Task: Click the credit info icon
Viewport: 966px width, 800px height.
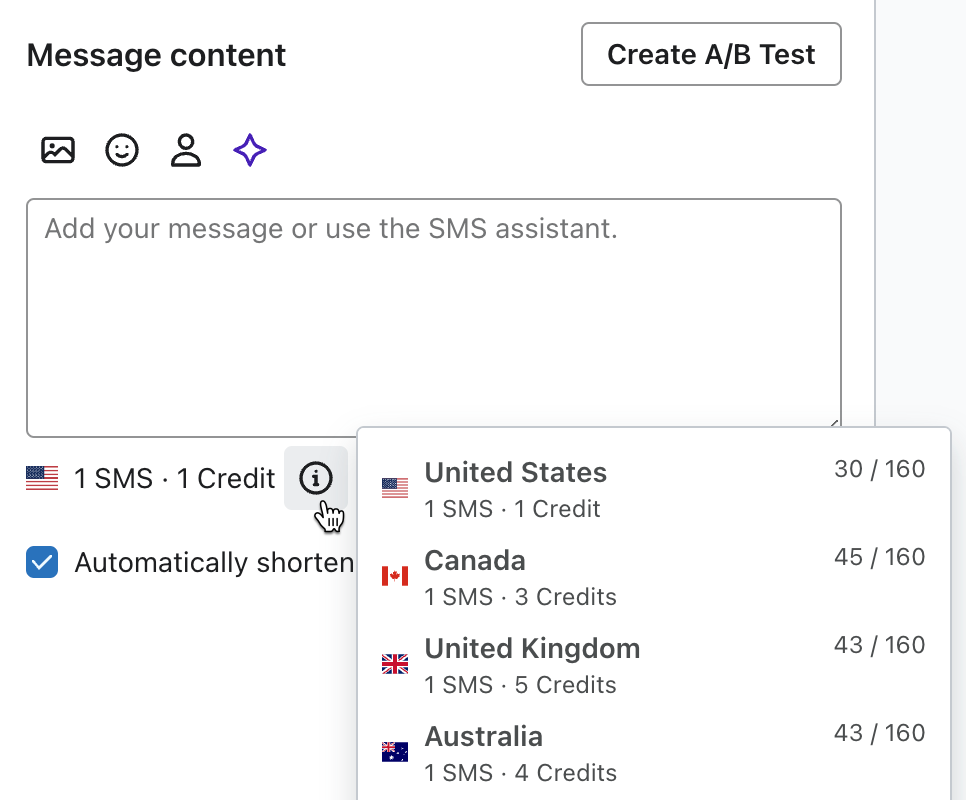Action: tap(316, 479)
